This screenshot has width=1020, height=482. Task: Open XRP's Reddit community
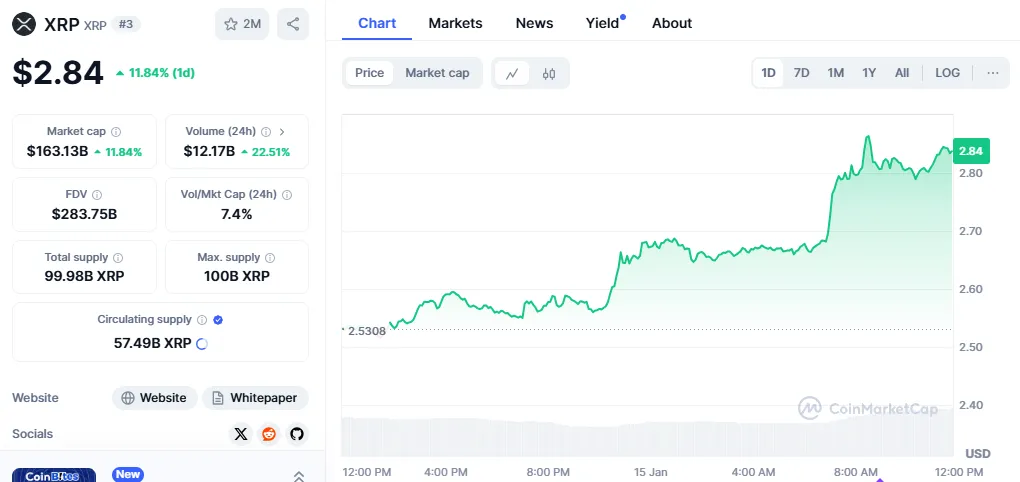point(268,434)
